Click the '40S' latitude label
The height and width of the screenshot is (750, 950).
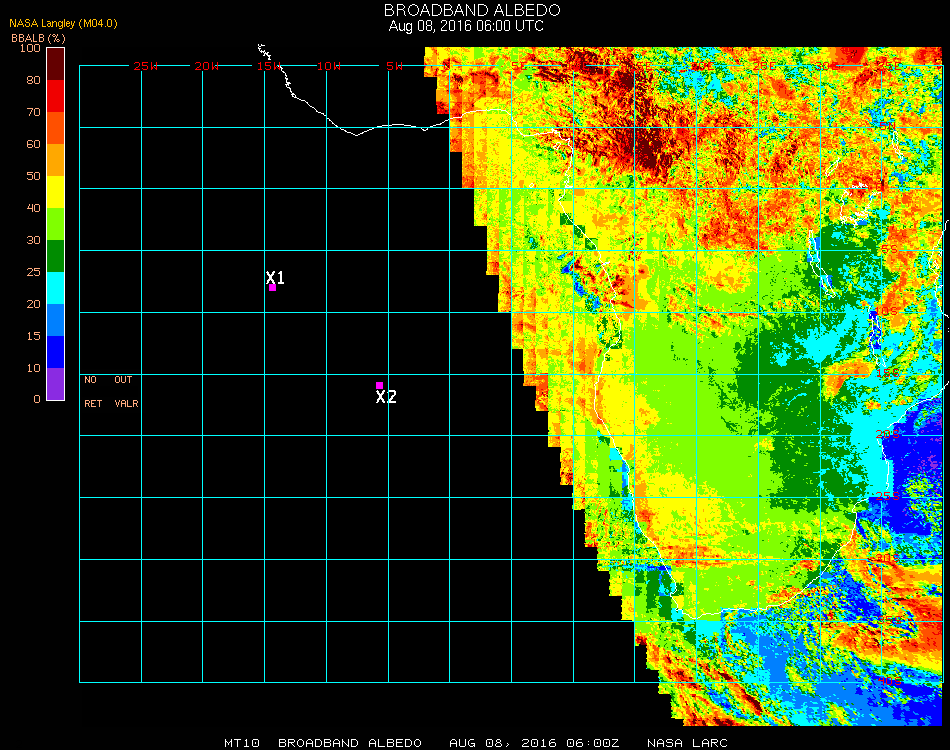[890, 682]
